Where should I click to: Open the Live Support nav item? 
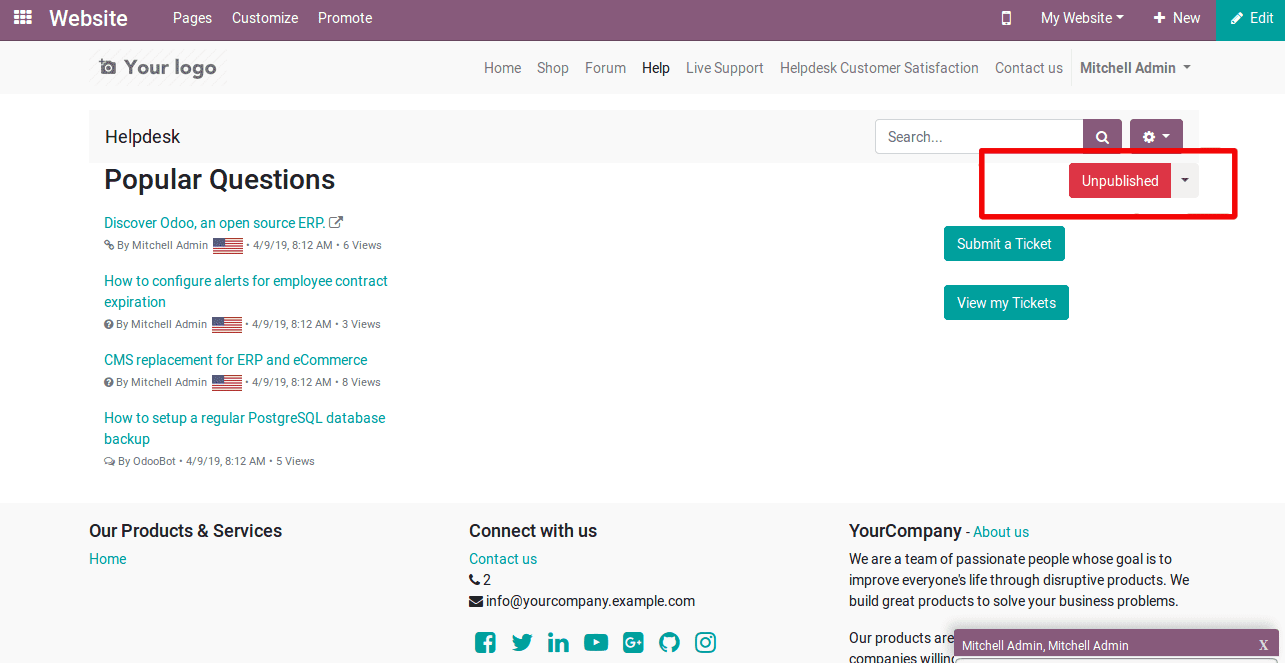725,68
